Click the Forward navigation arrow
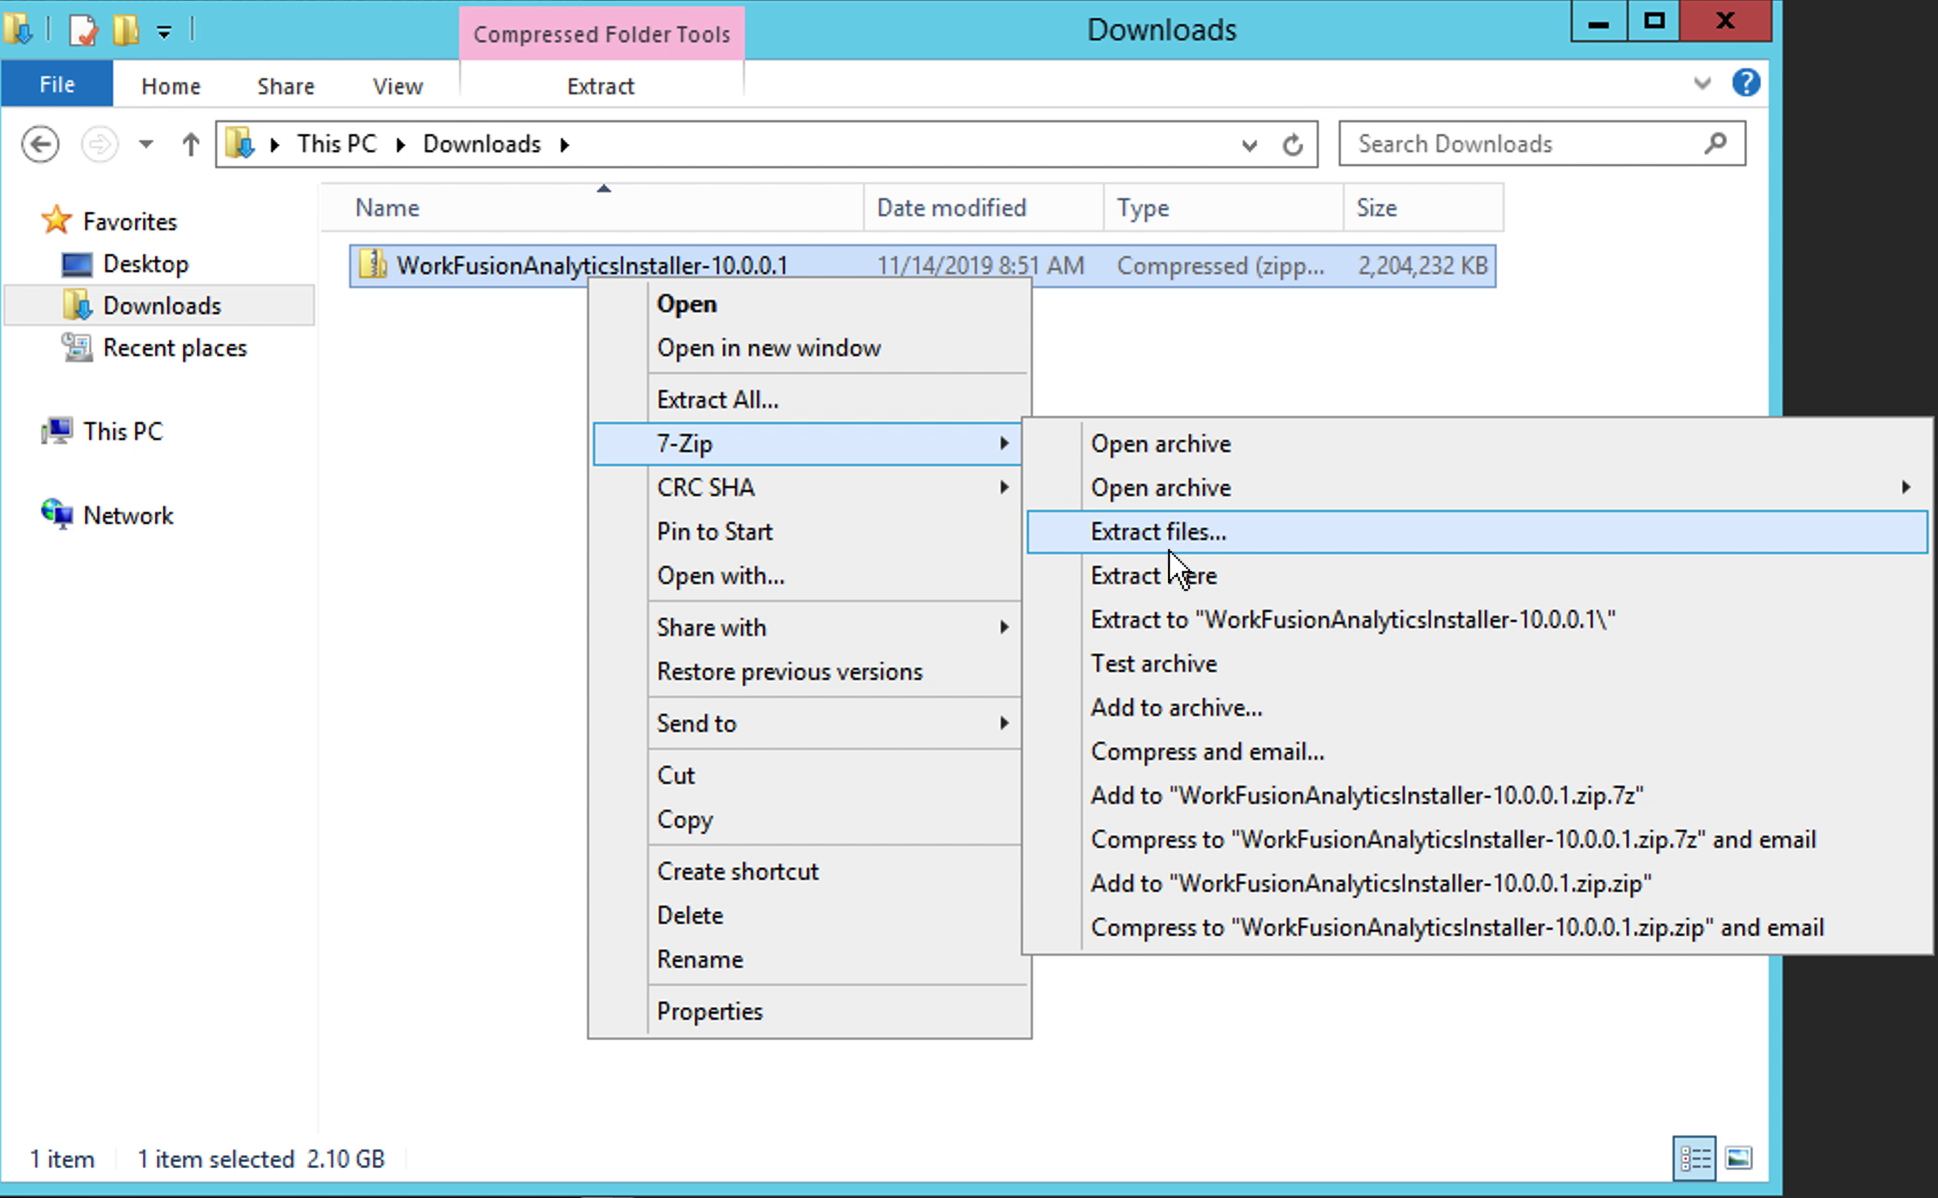Screen dimensions: 1938x1198 [x=98, y=145]
